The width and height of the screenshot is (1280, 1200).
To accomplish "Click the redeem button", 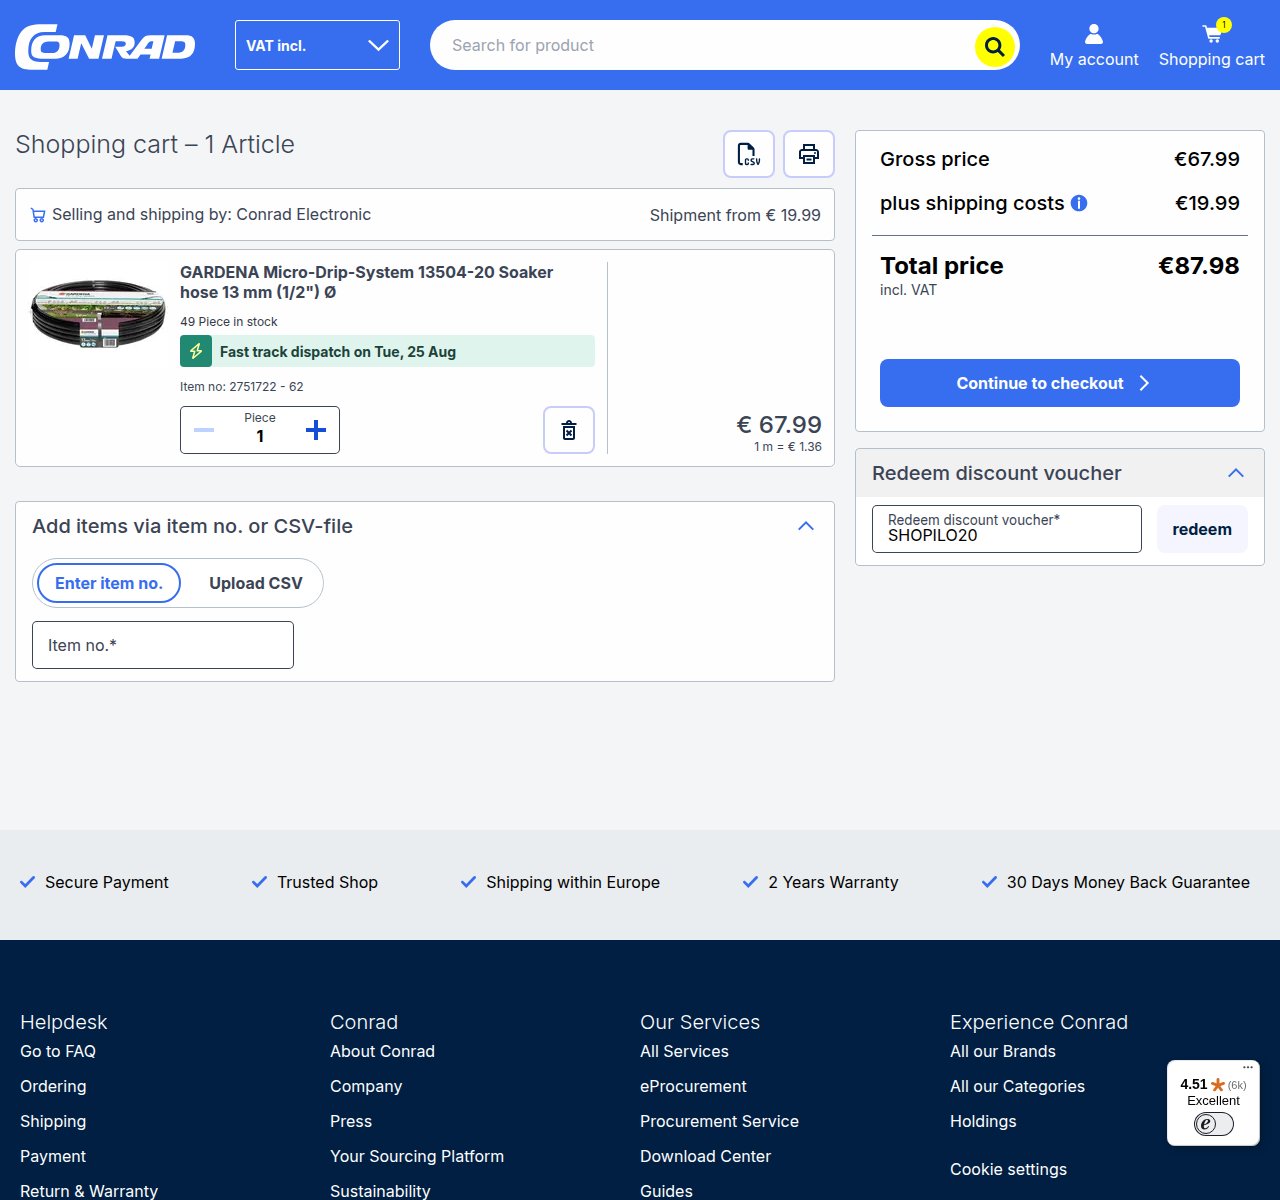I will click(x=1202, y=529).
